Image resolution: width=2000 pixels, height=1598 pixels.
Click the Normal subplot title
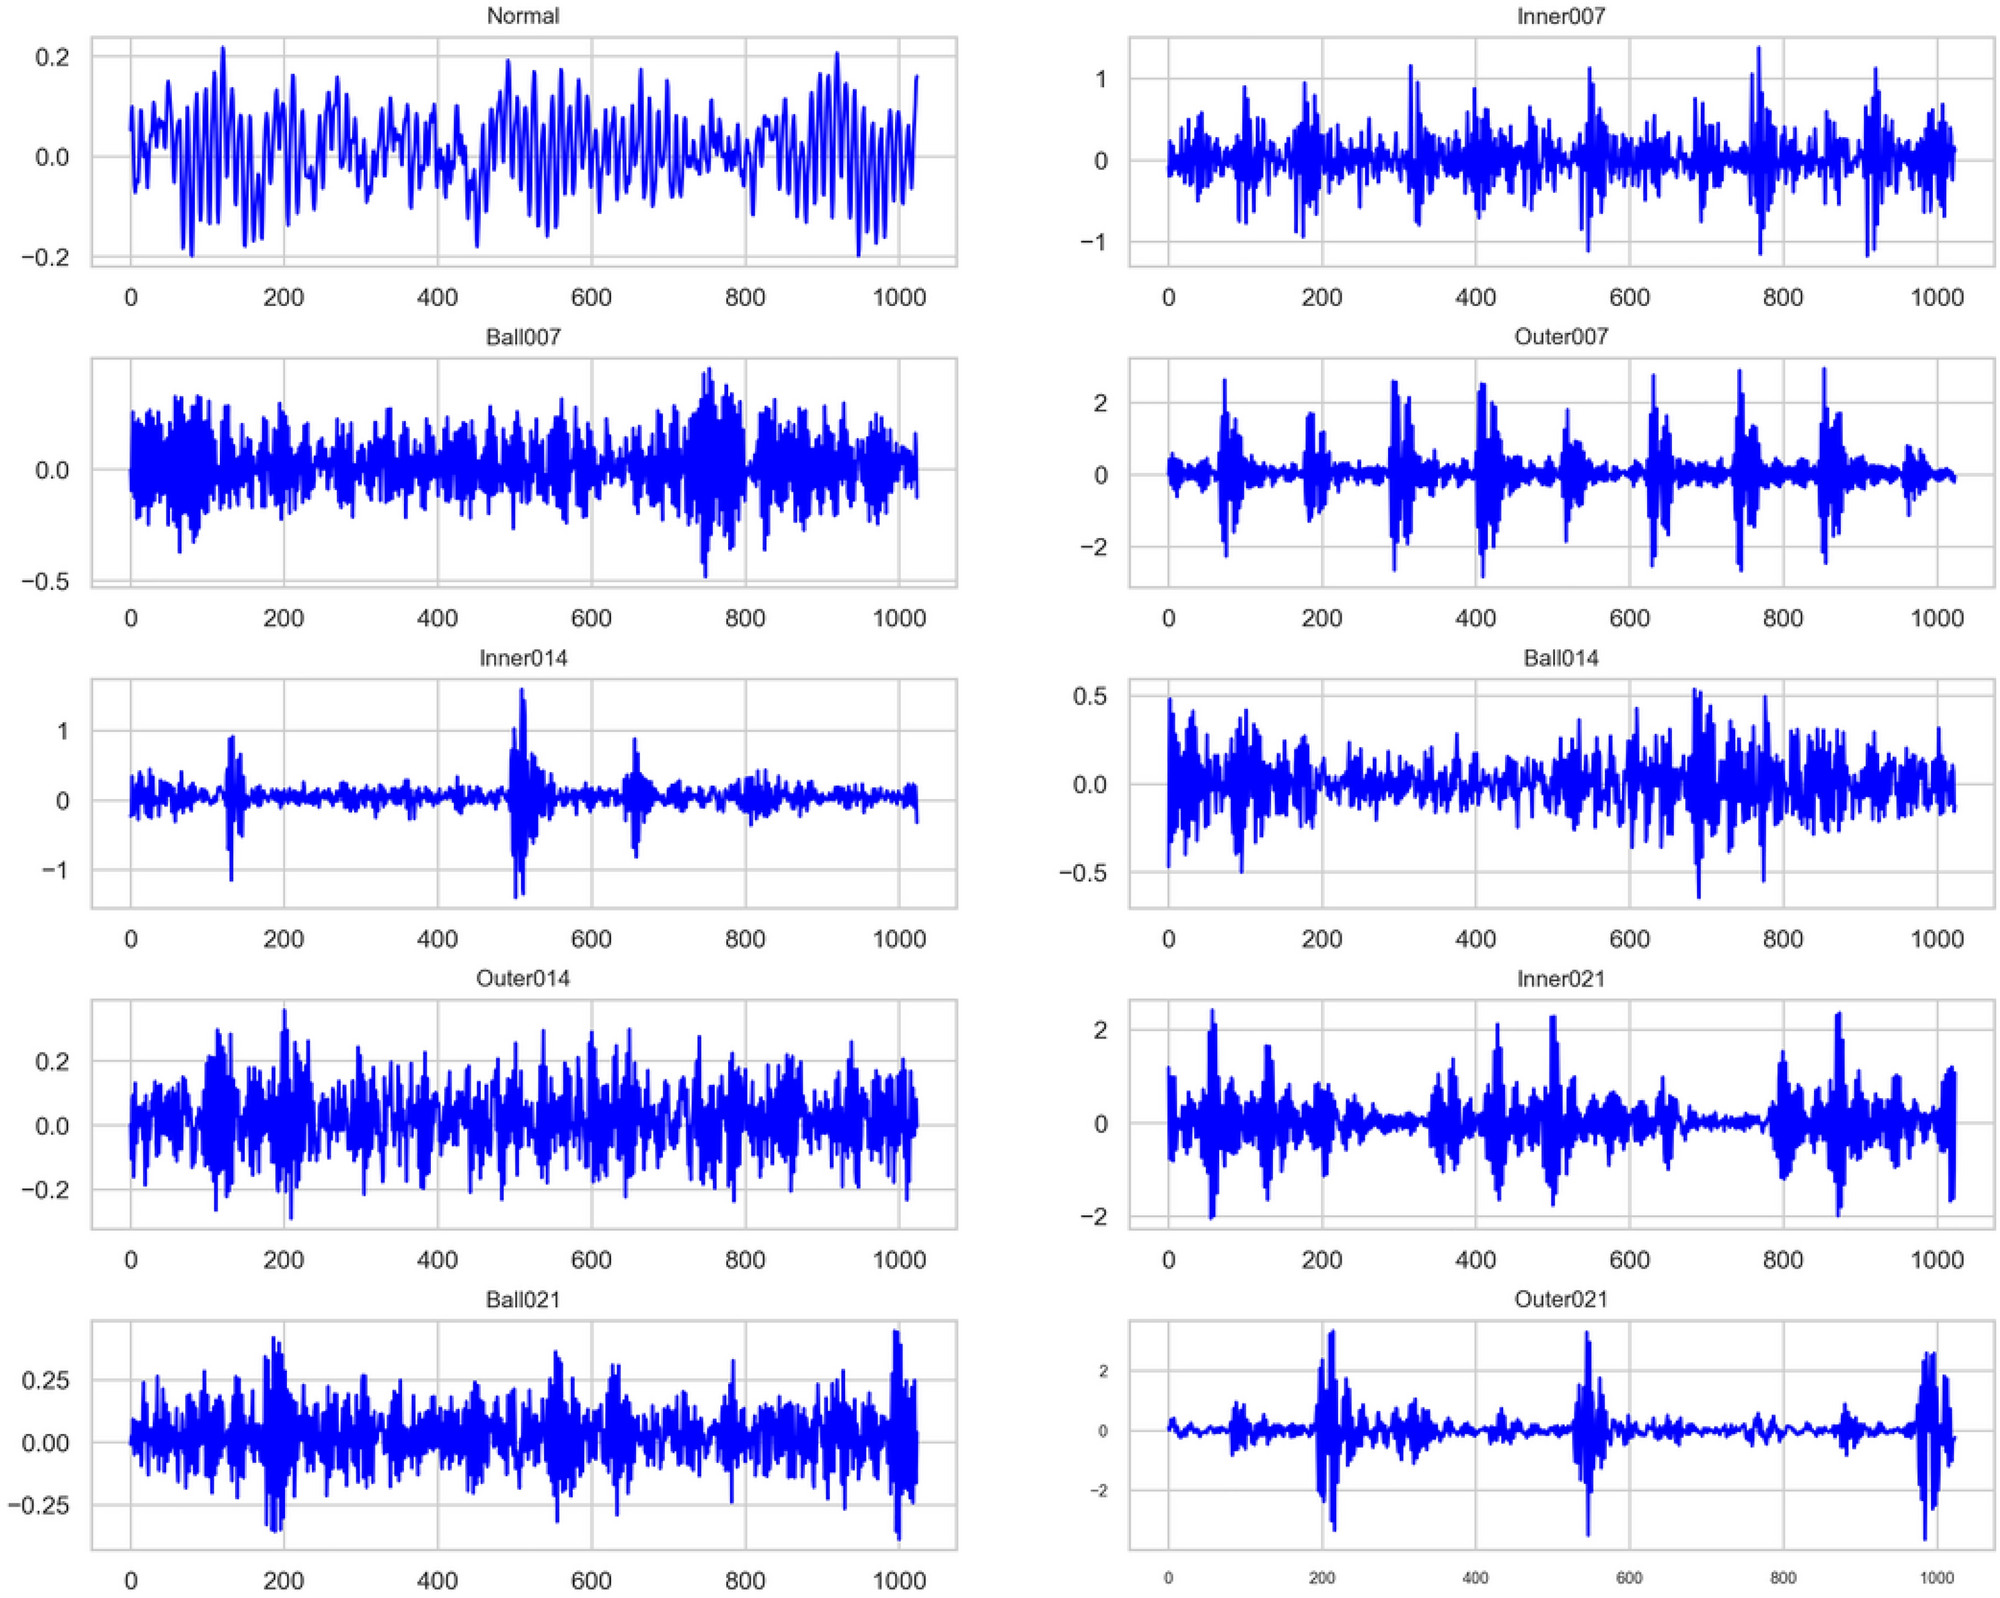click(522, 16)
